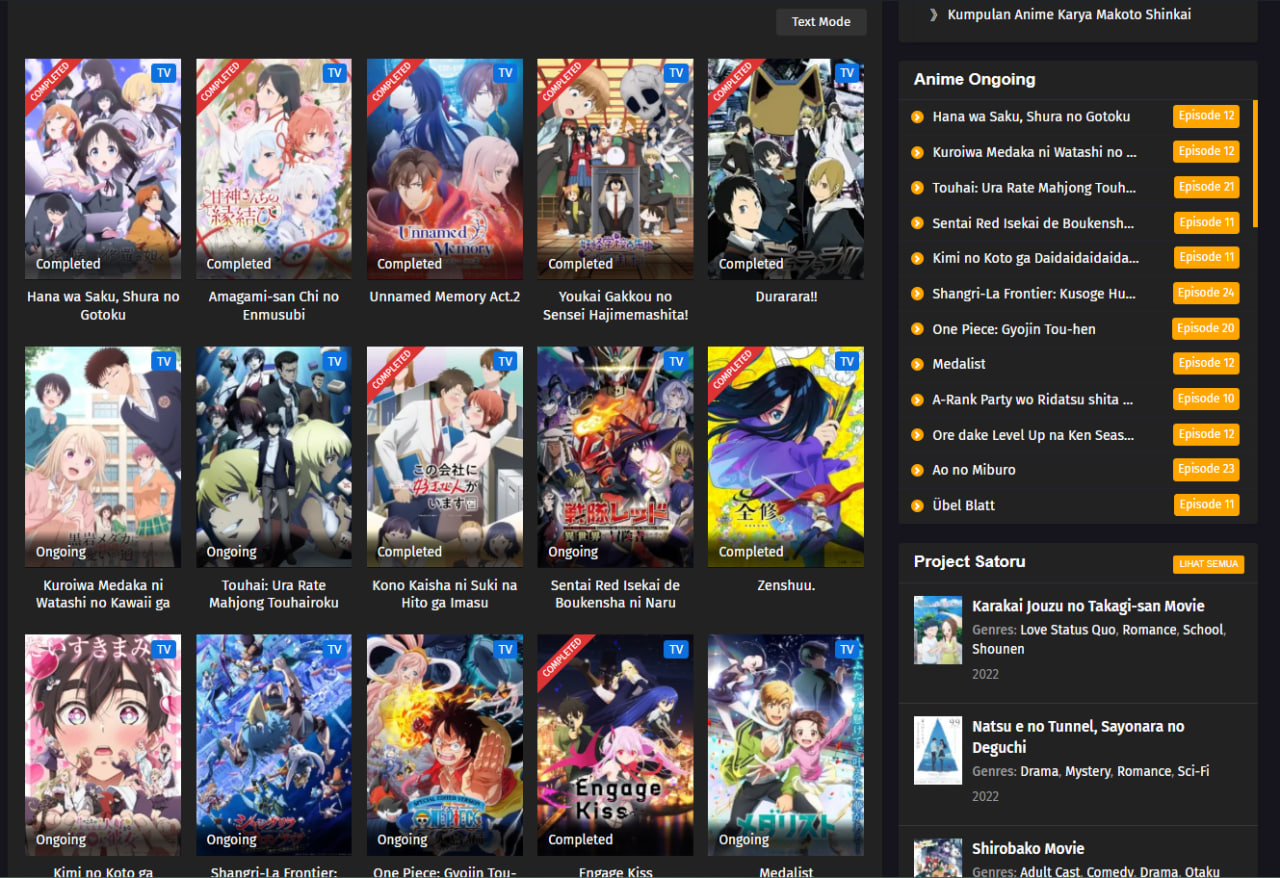
Task: Click the LIHAT SEMUA button in Project Satoru
Action: pos(1208,564)
